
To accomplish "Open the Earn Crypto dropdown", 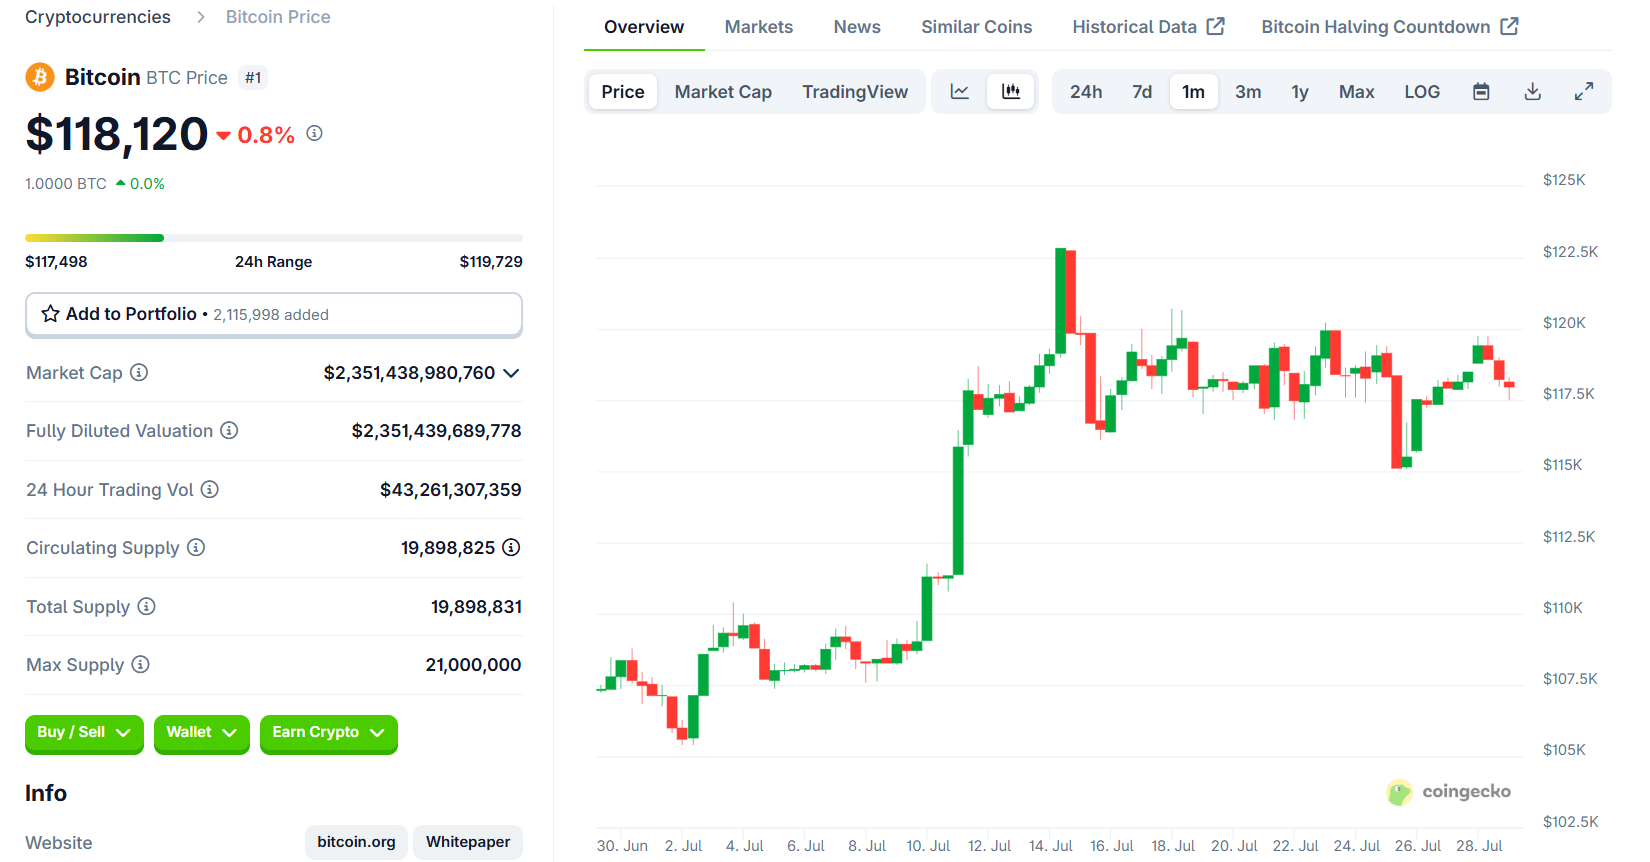I will [328, 733].
